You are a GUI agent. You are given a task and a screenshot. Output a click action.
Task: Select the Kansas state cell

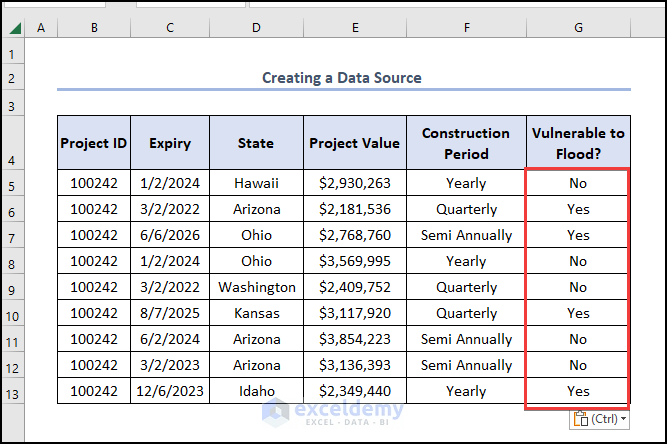(x=256, y=313)
